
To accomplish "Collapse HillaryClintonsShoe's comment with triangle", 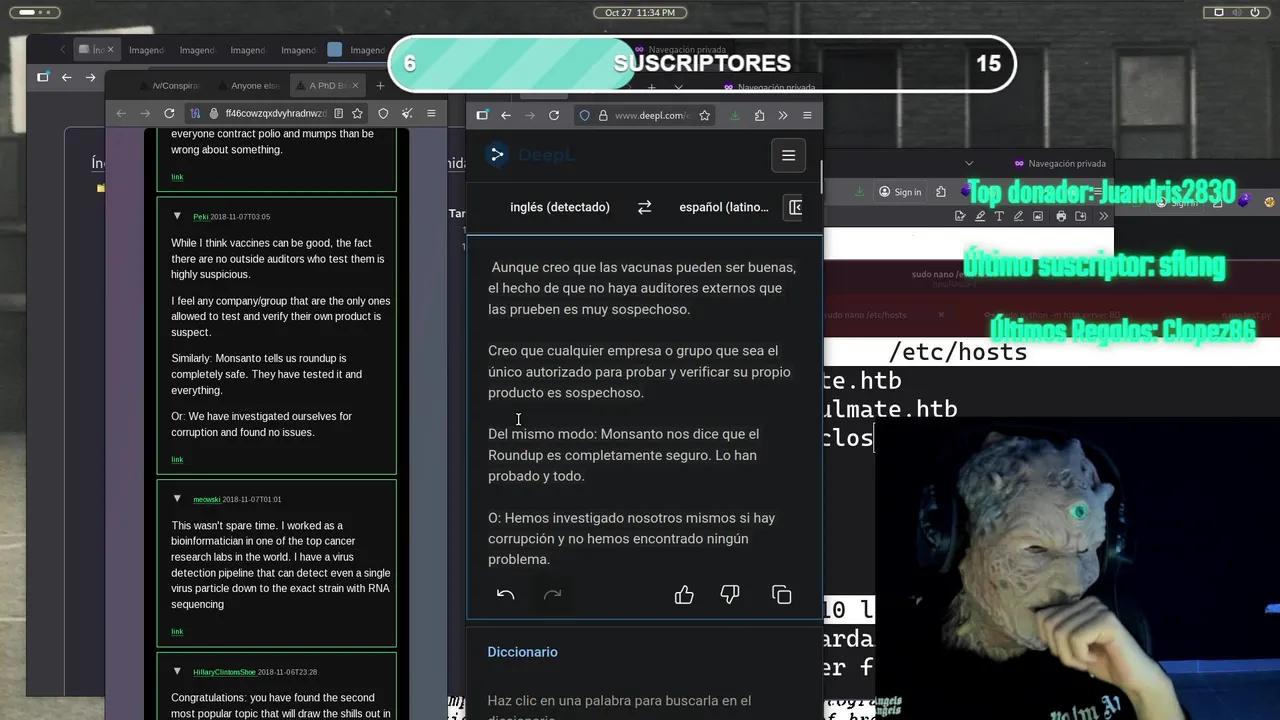I will (x=177, y=671).
